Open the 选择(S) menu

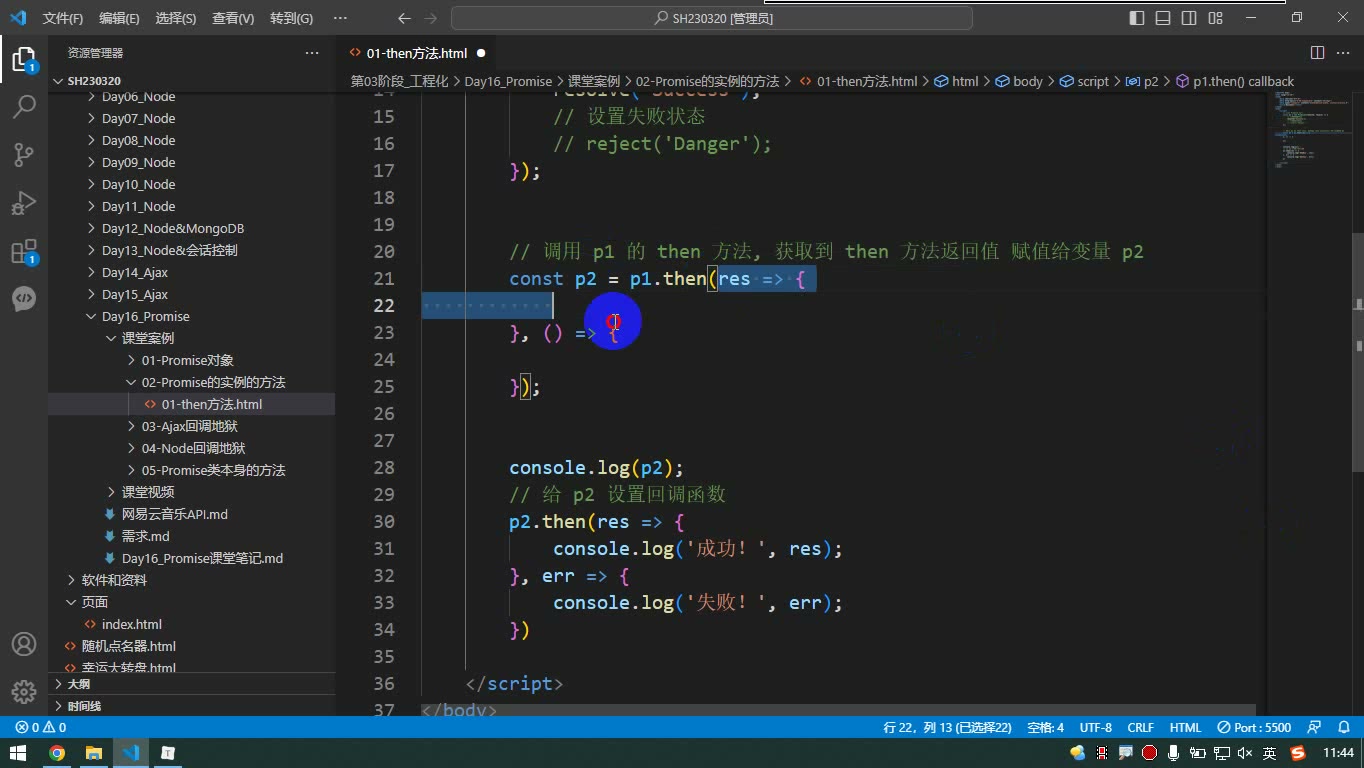(176, 18)
